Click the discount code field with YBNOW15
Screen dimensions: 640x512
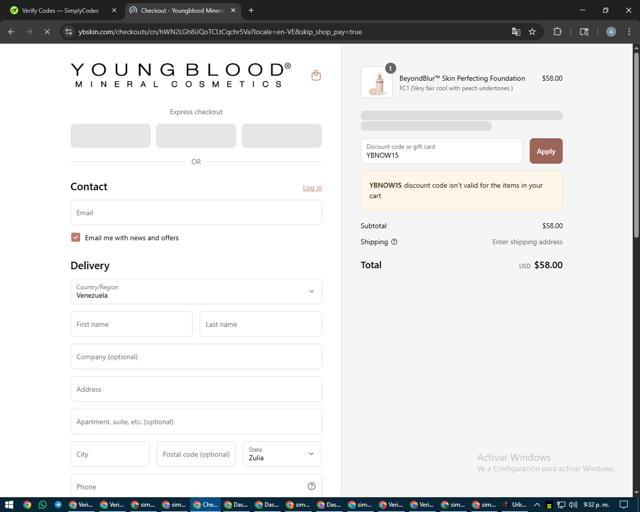click(441, 151)
